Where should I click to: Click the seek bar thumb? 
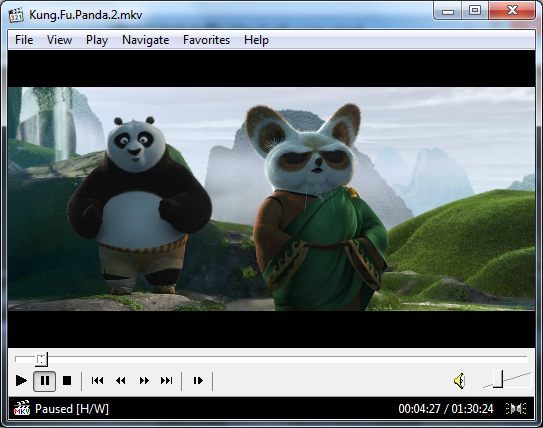(42, 359)
